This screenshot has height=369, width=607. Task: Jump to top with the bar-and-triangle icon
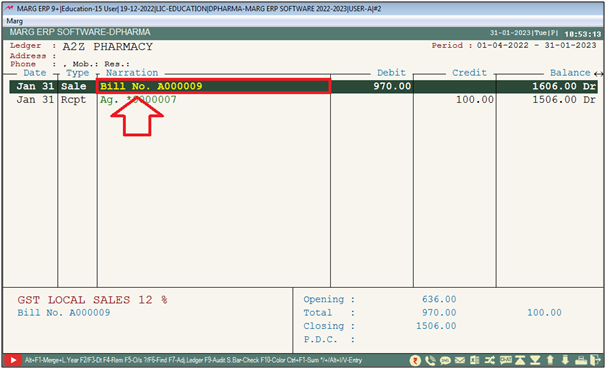click(520, 360)
